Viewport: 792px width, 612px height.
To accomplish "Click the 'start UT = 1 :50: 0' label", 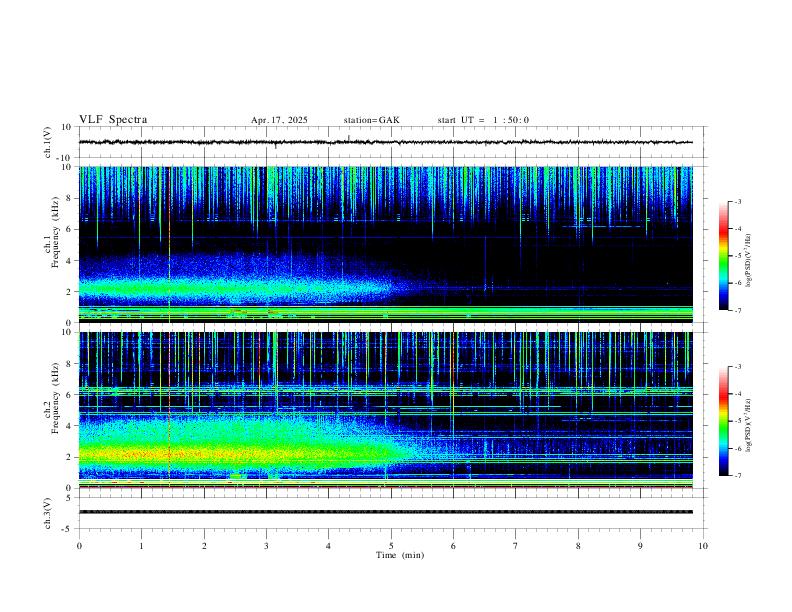I will pos(483,120).
